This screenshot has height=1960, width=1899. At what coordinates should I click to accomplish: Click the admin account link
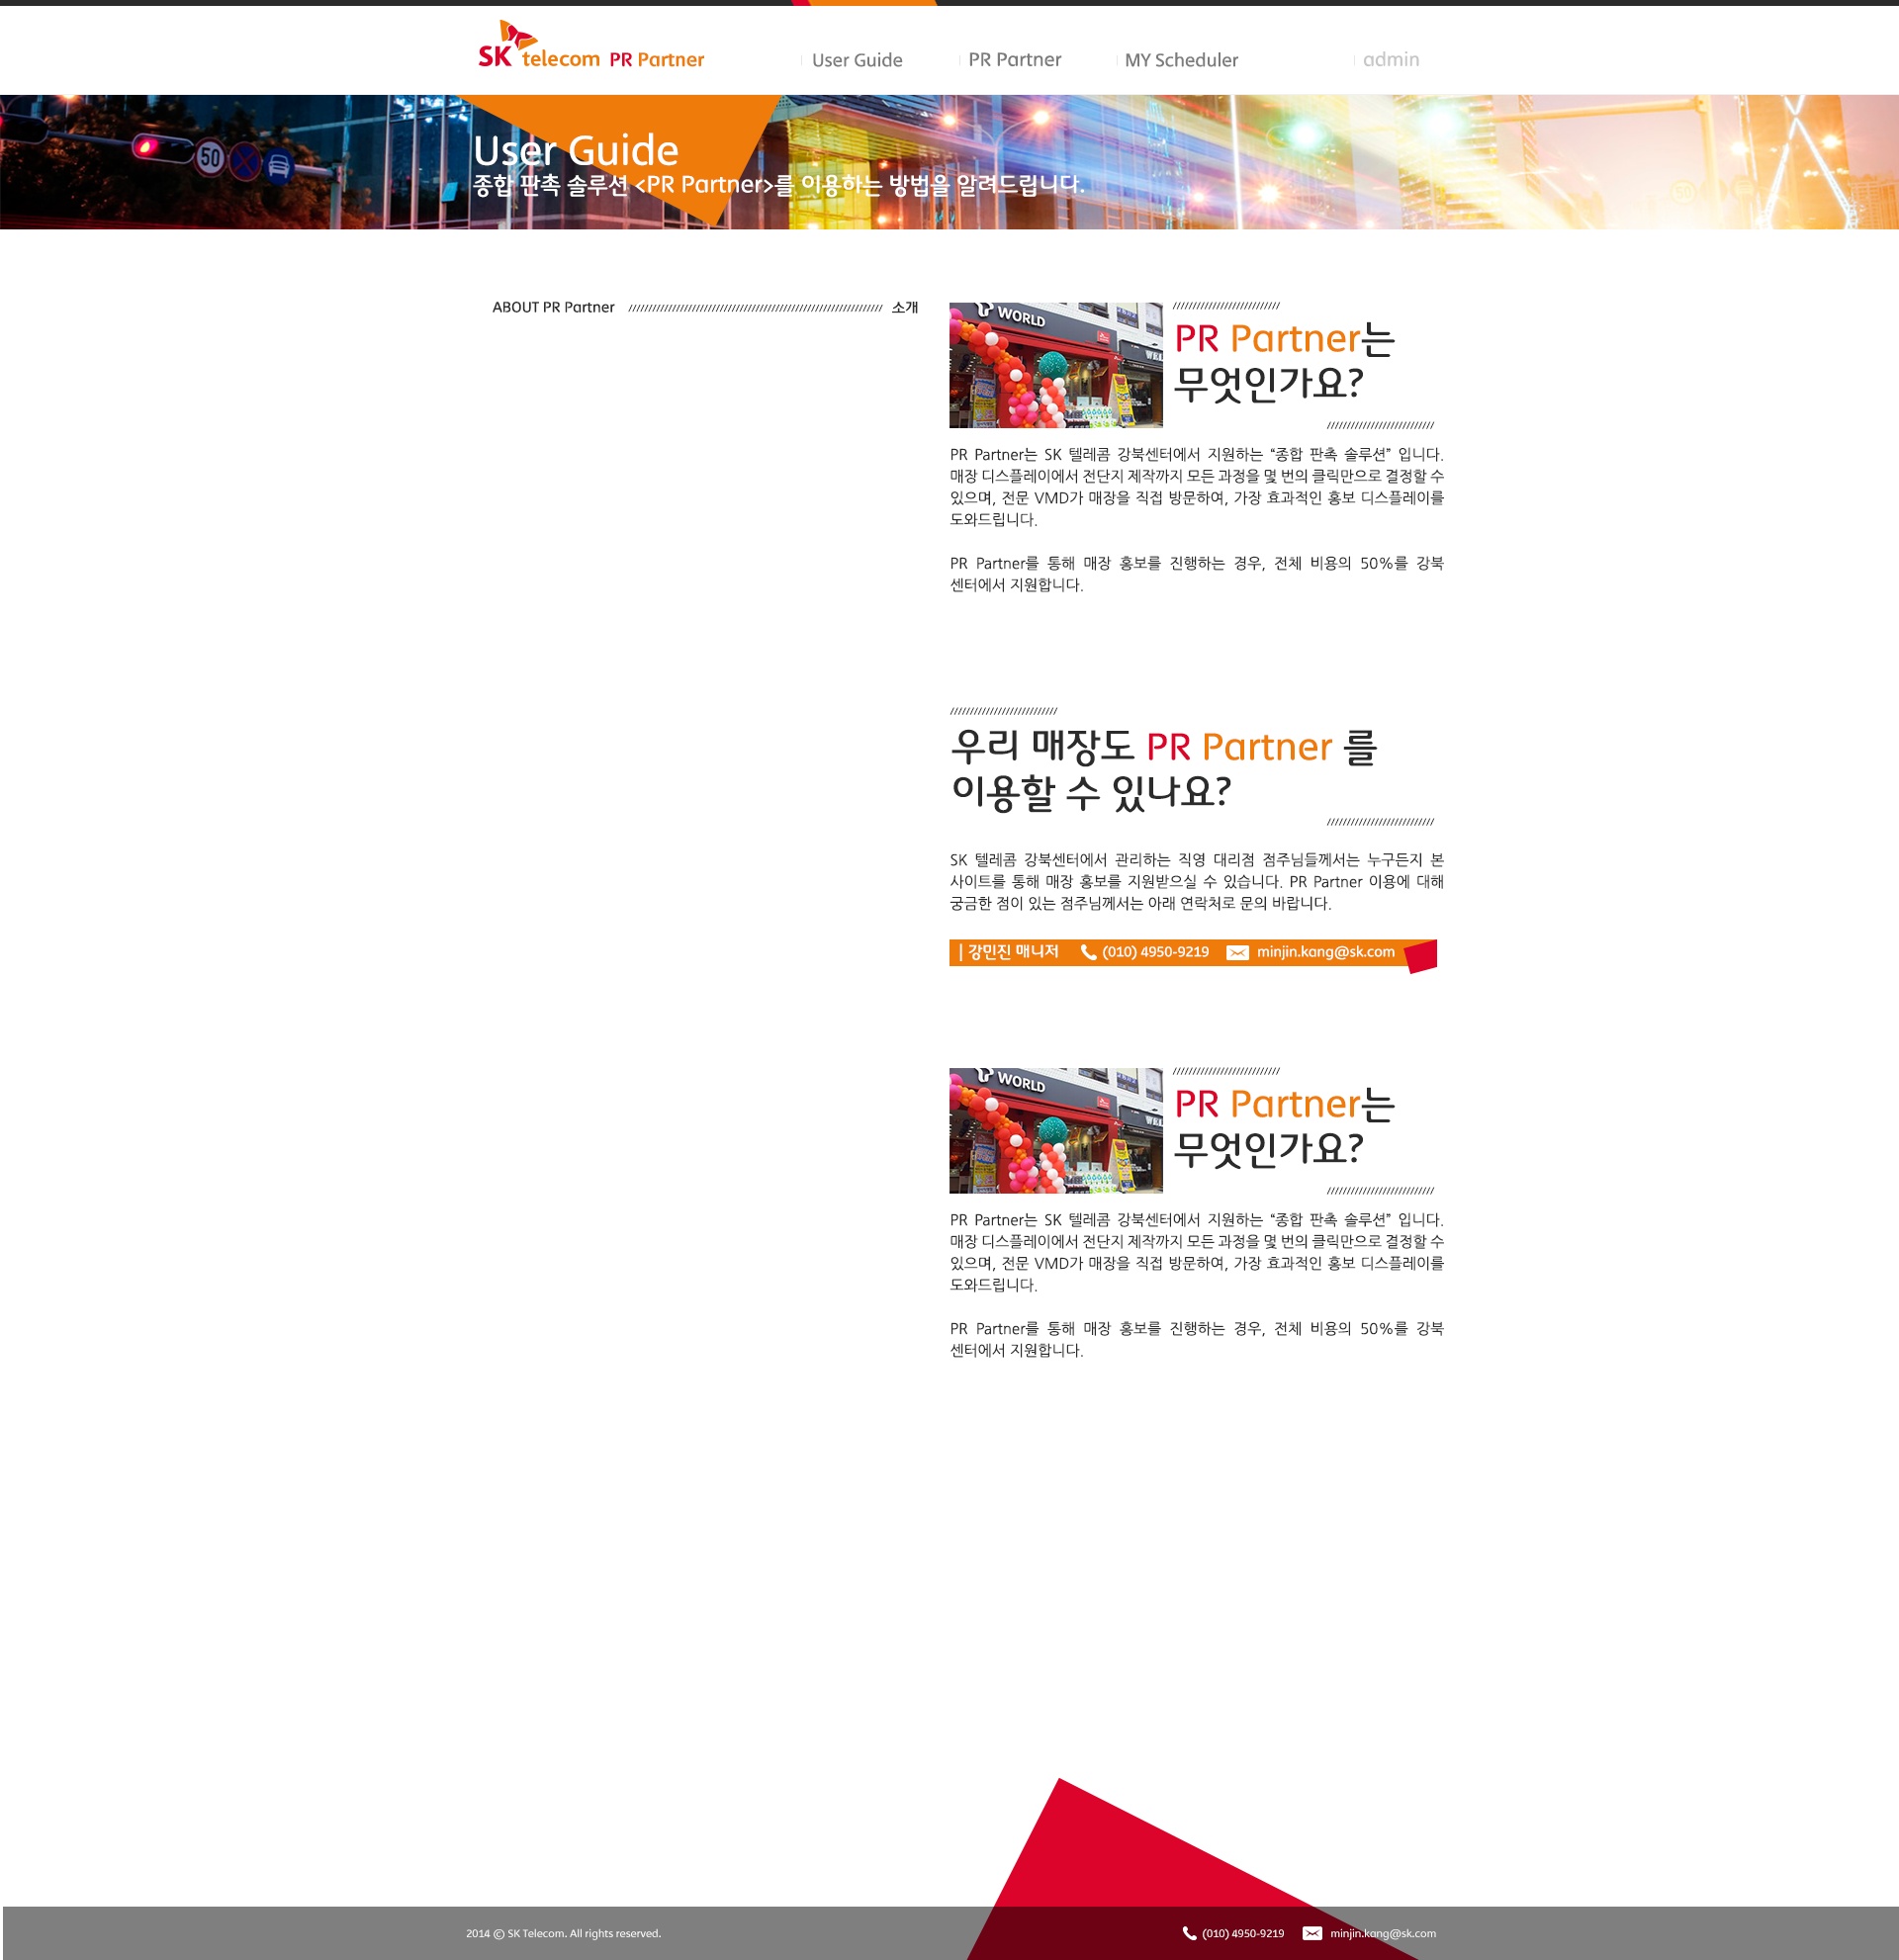[x=1390, y=60]
